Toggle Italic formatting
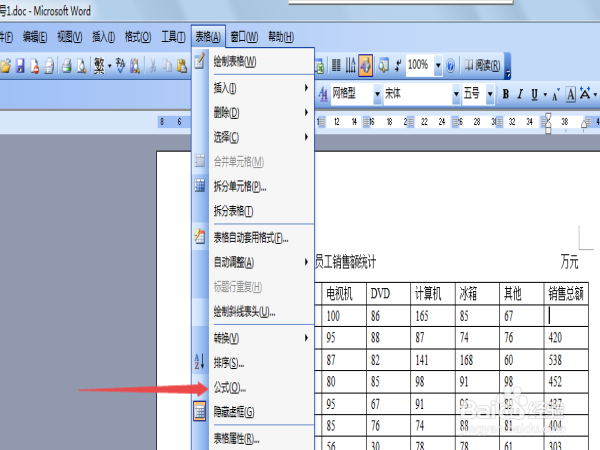The width and height of the screenshot is (600, 450). coord(520,94)
